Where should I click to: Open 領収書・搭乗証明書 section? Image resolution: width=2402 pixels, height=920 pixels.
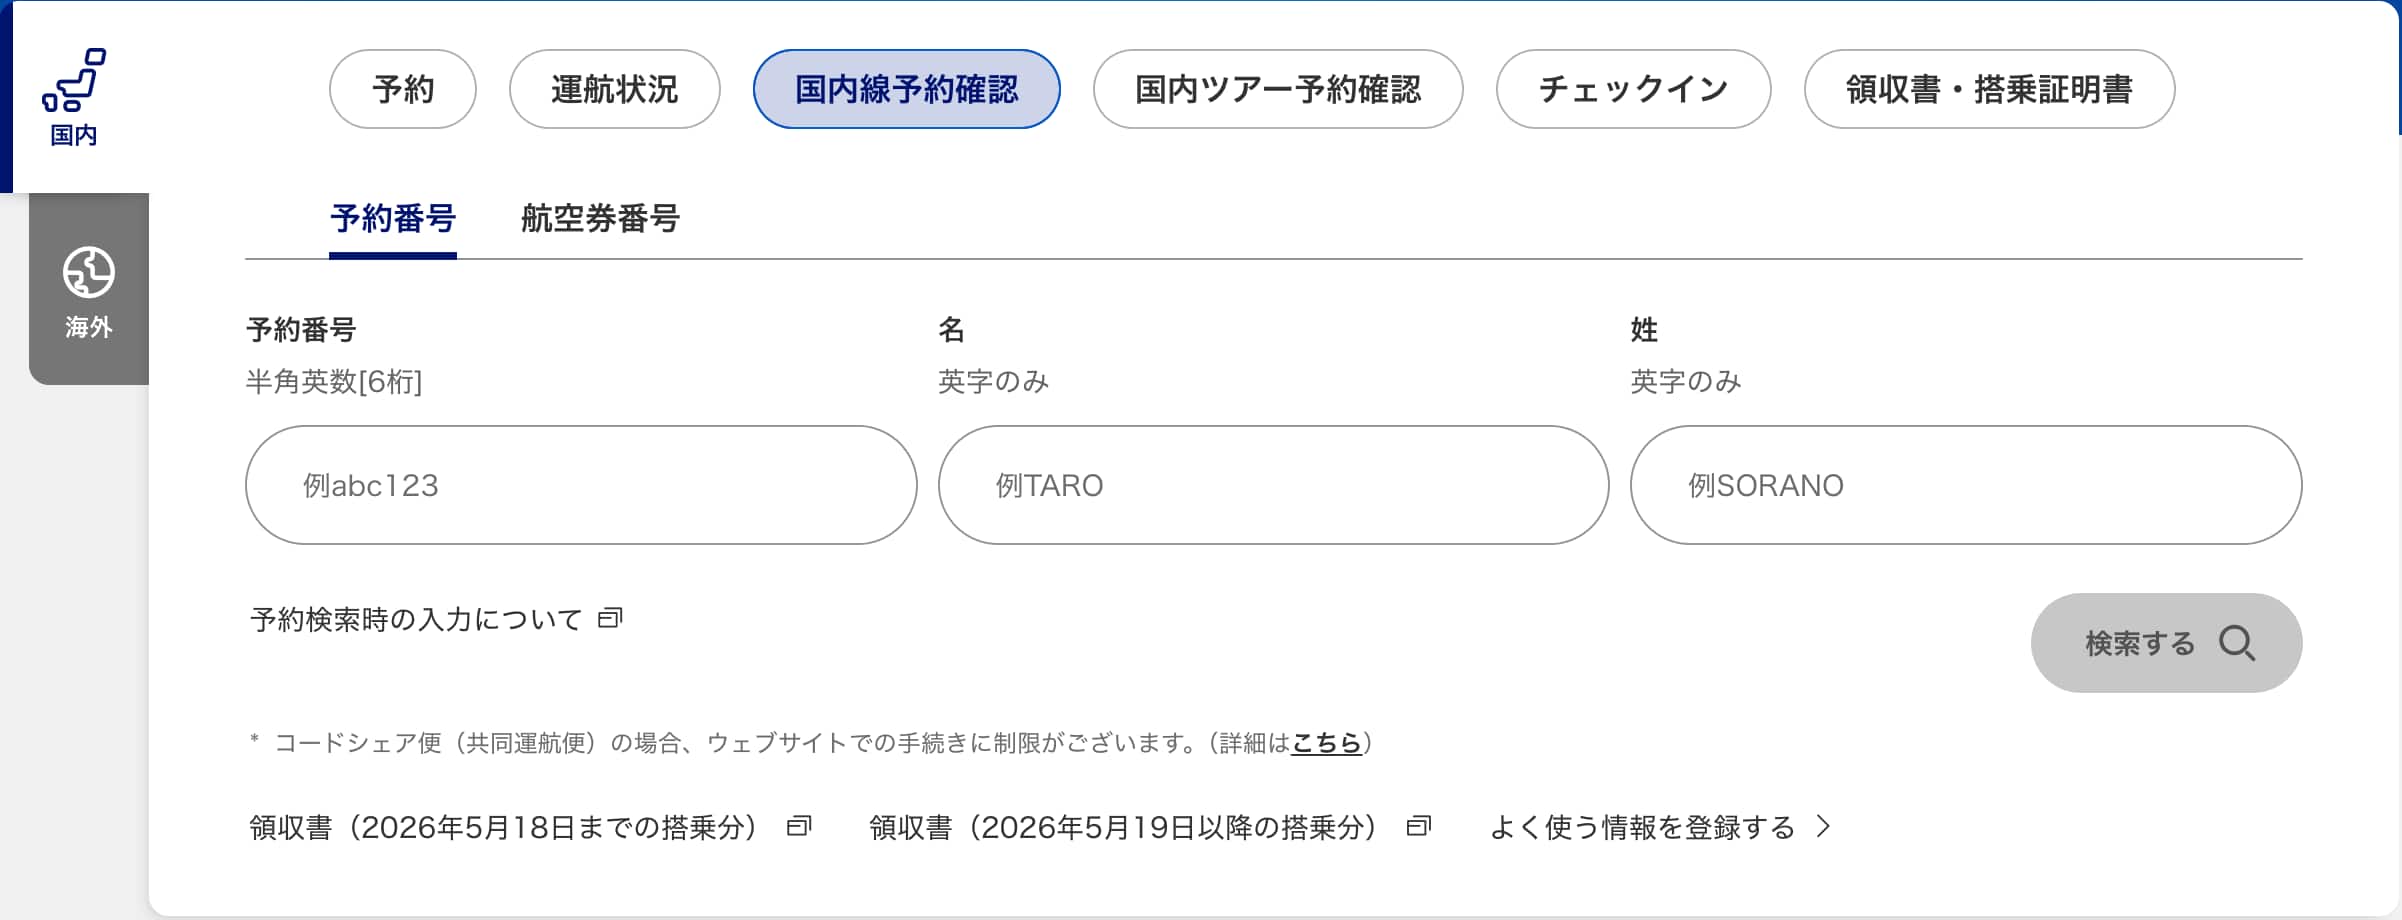coord(1990,89)
